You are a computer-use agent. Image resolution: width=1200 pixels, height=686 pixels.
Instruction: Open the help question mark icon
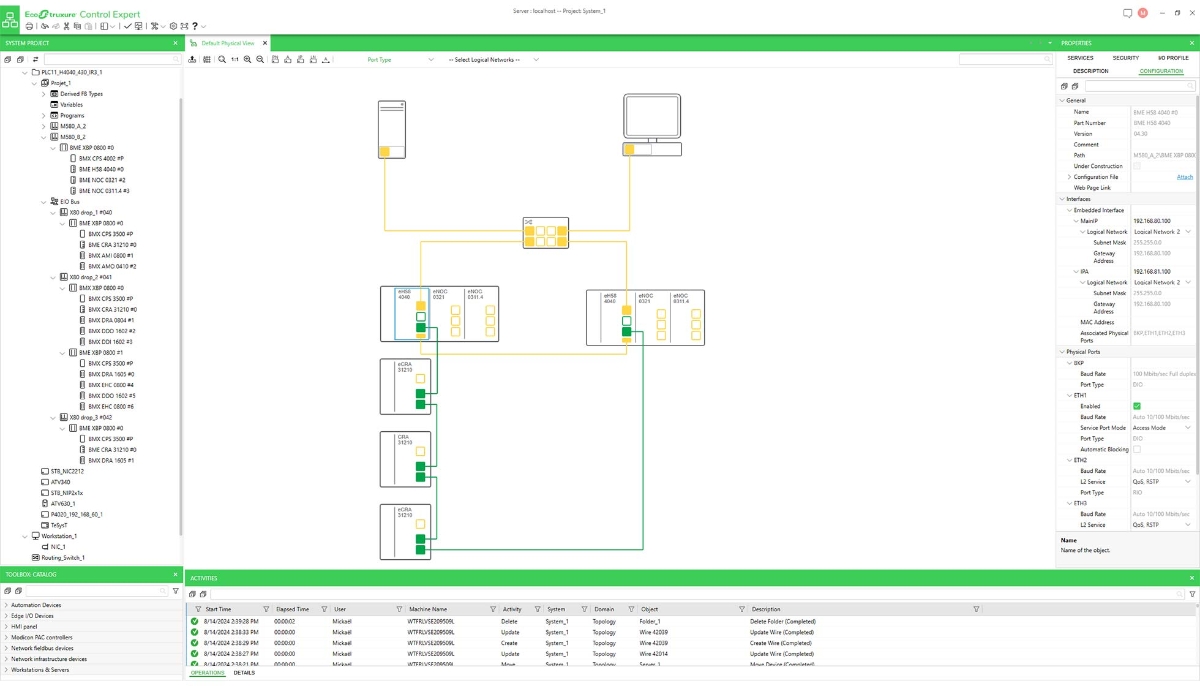click(193, 26)
